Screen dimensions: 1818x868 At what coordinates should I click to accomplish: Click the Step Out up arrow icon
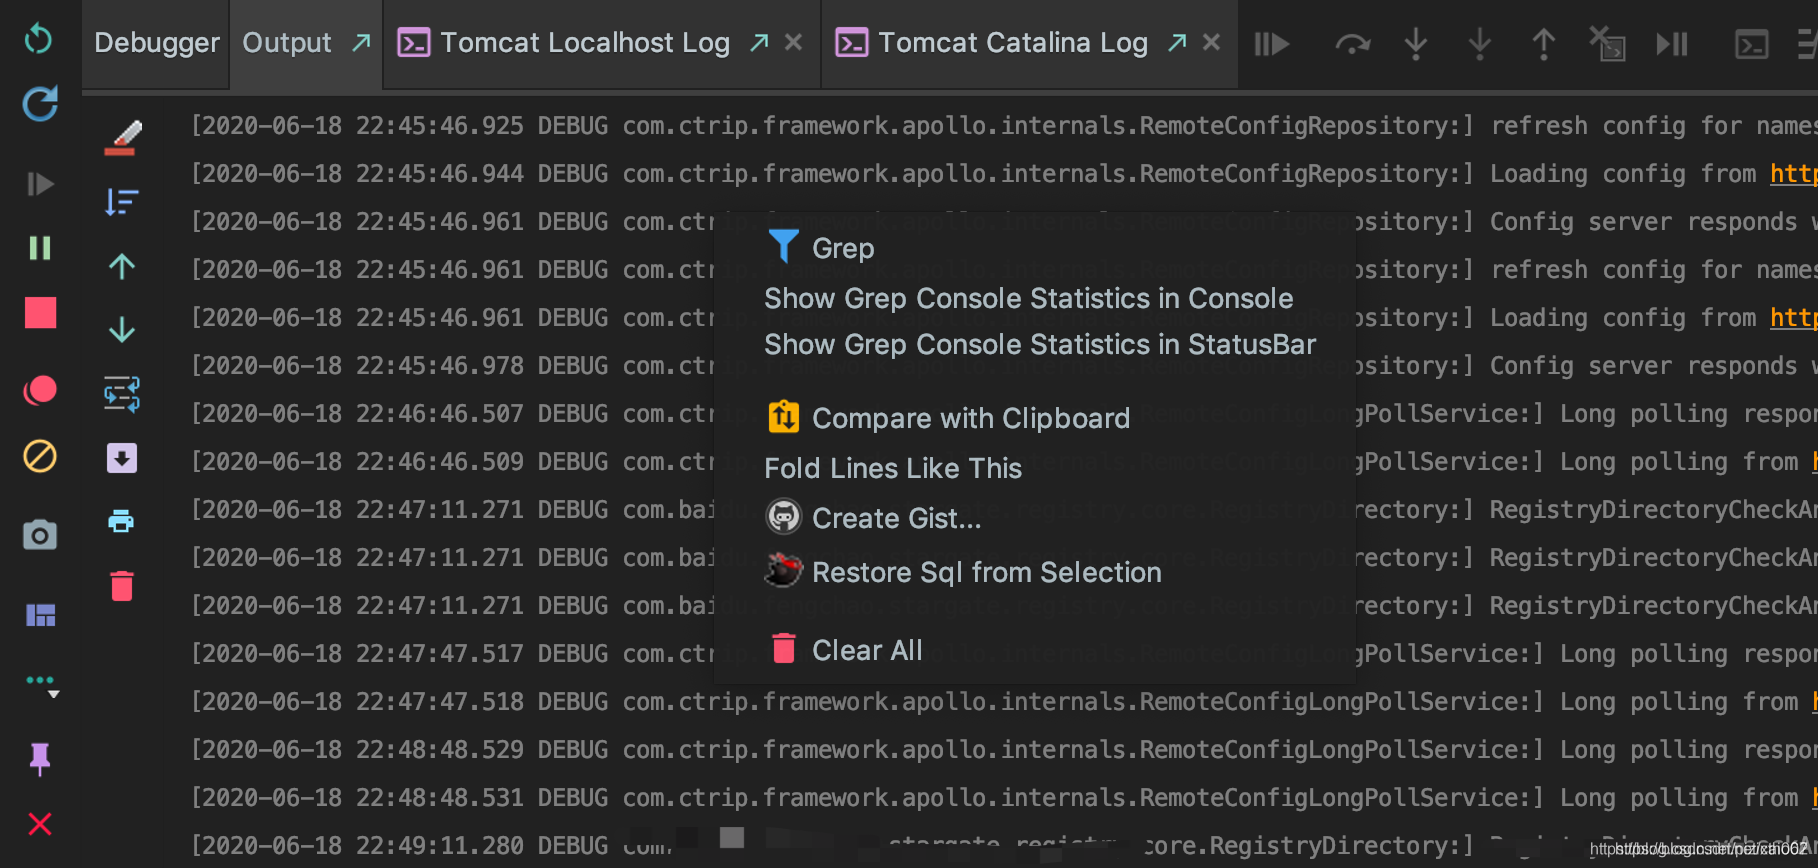pyautogui.click(x=1544, y=44)
